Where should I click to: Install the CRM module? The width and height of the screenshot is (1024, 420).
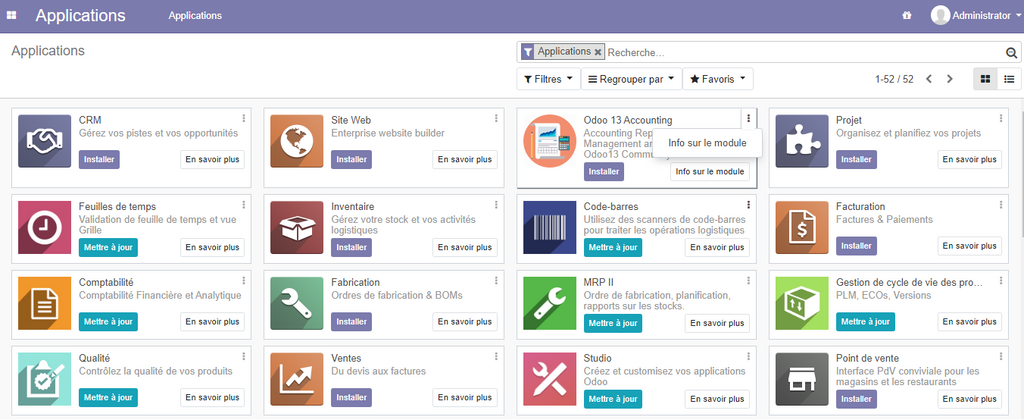pyautogui.click(x=99, y=160)
